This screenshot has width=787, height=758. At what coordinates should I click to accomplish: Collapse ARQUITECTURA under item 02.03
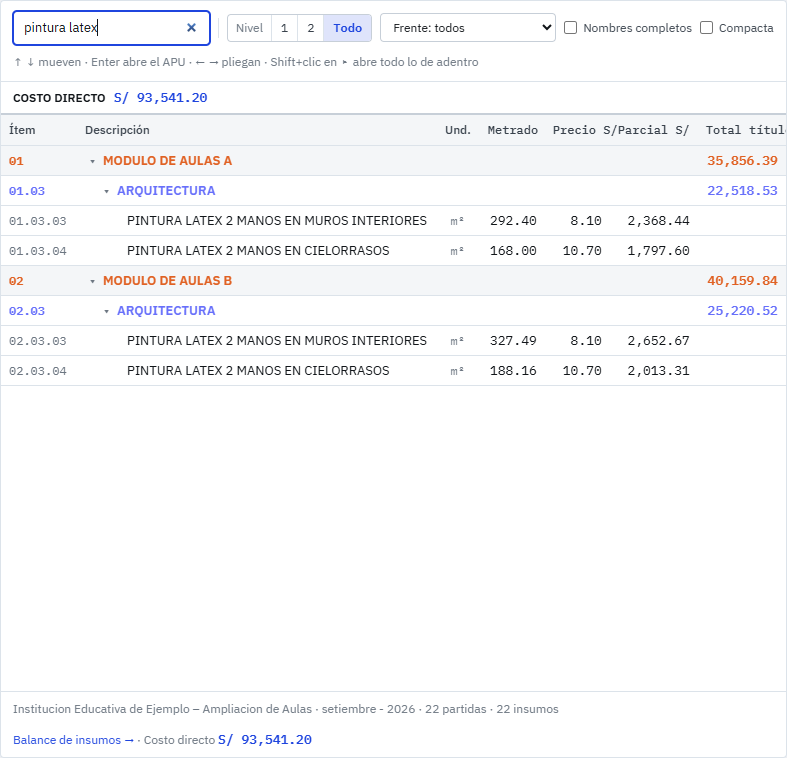(106, 311)
